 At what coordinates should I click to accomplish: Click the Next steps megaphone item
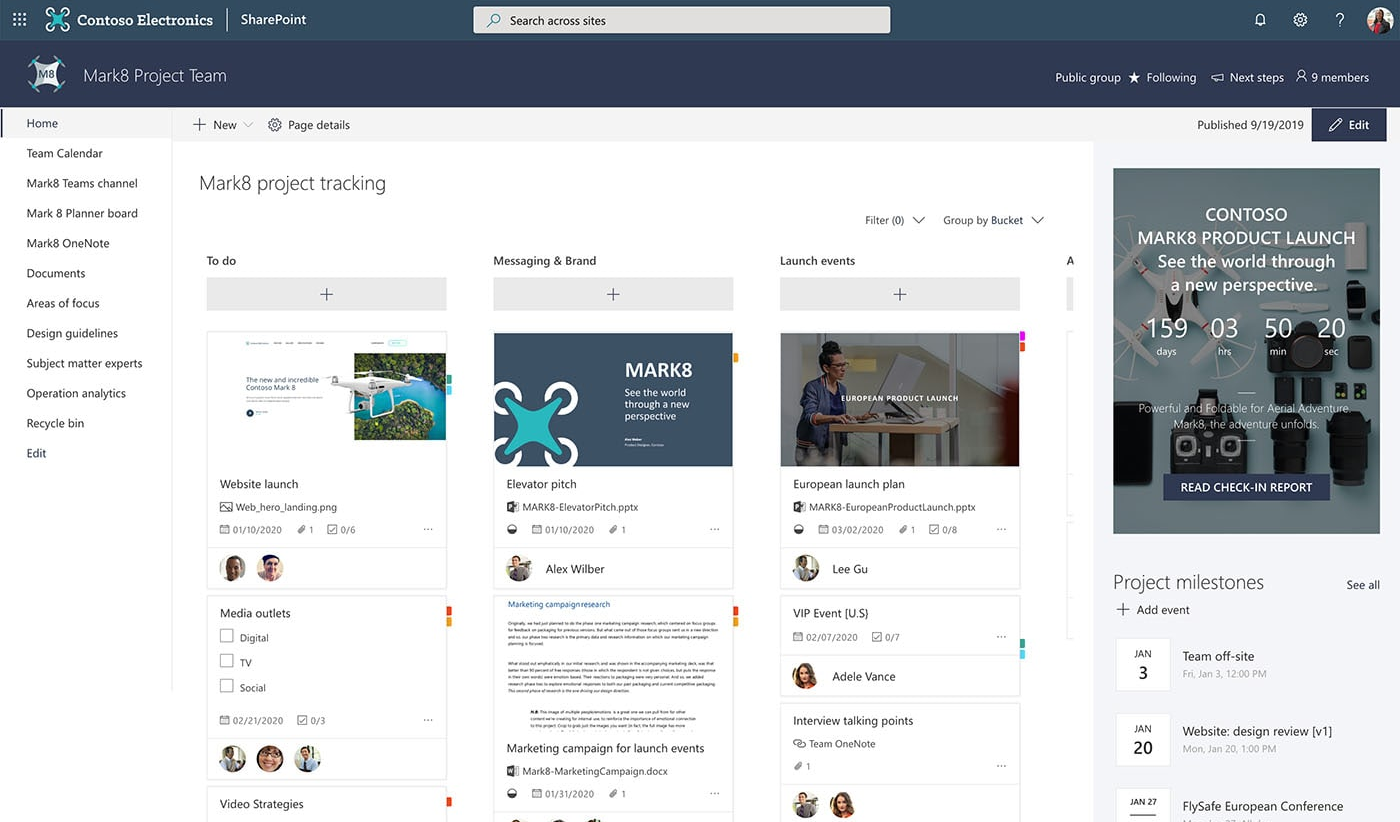(x=1247, y=77)
